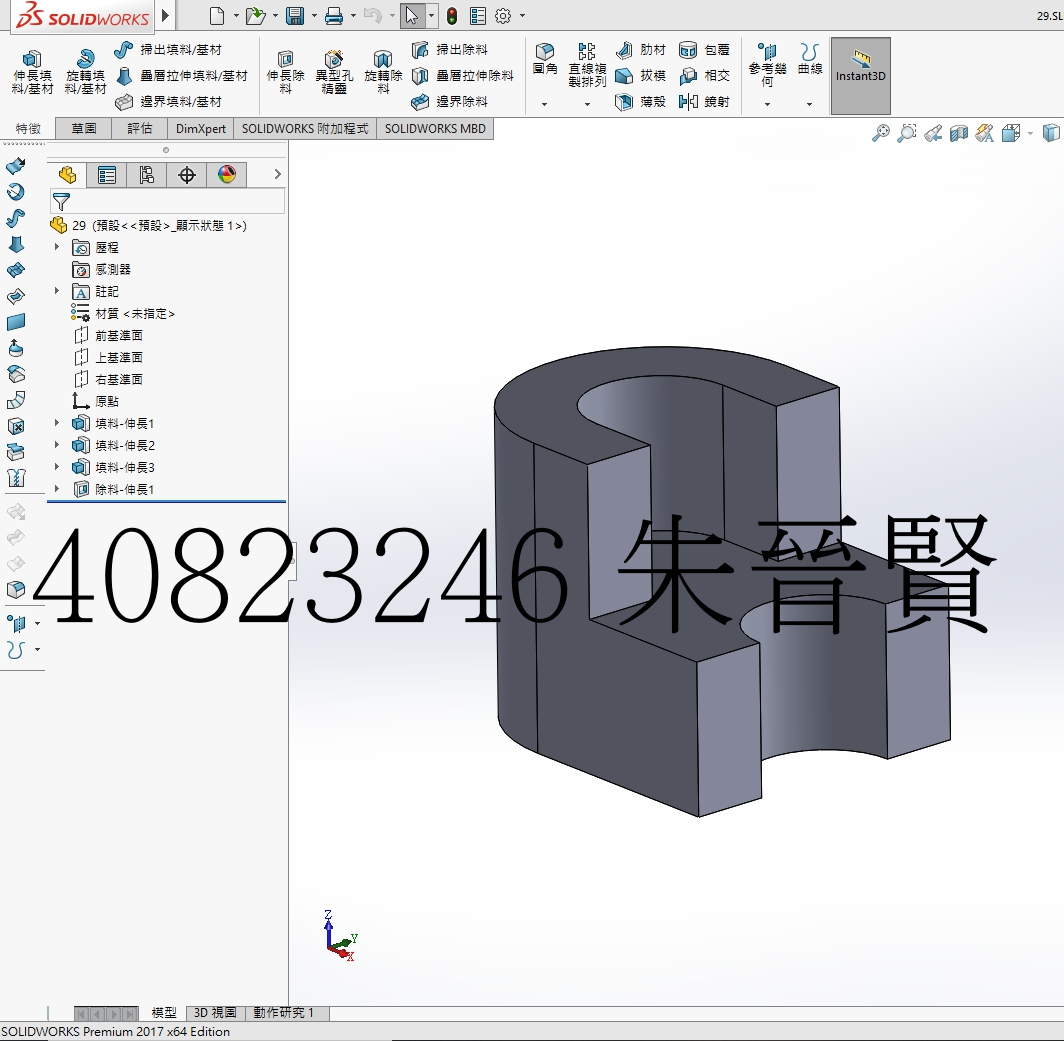Click the Save icon
This screenshot has width=1064, height=1041.
pyautogui.click(x=294, y=16)
